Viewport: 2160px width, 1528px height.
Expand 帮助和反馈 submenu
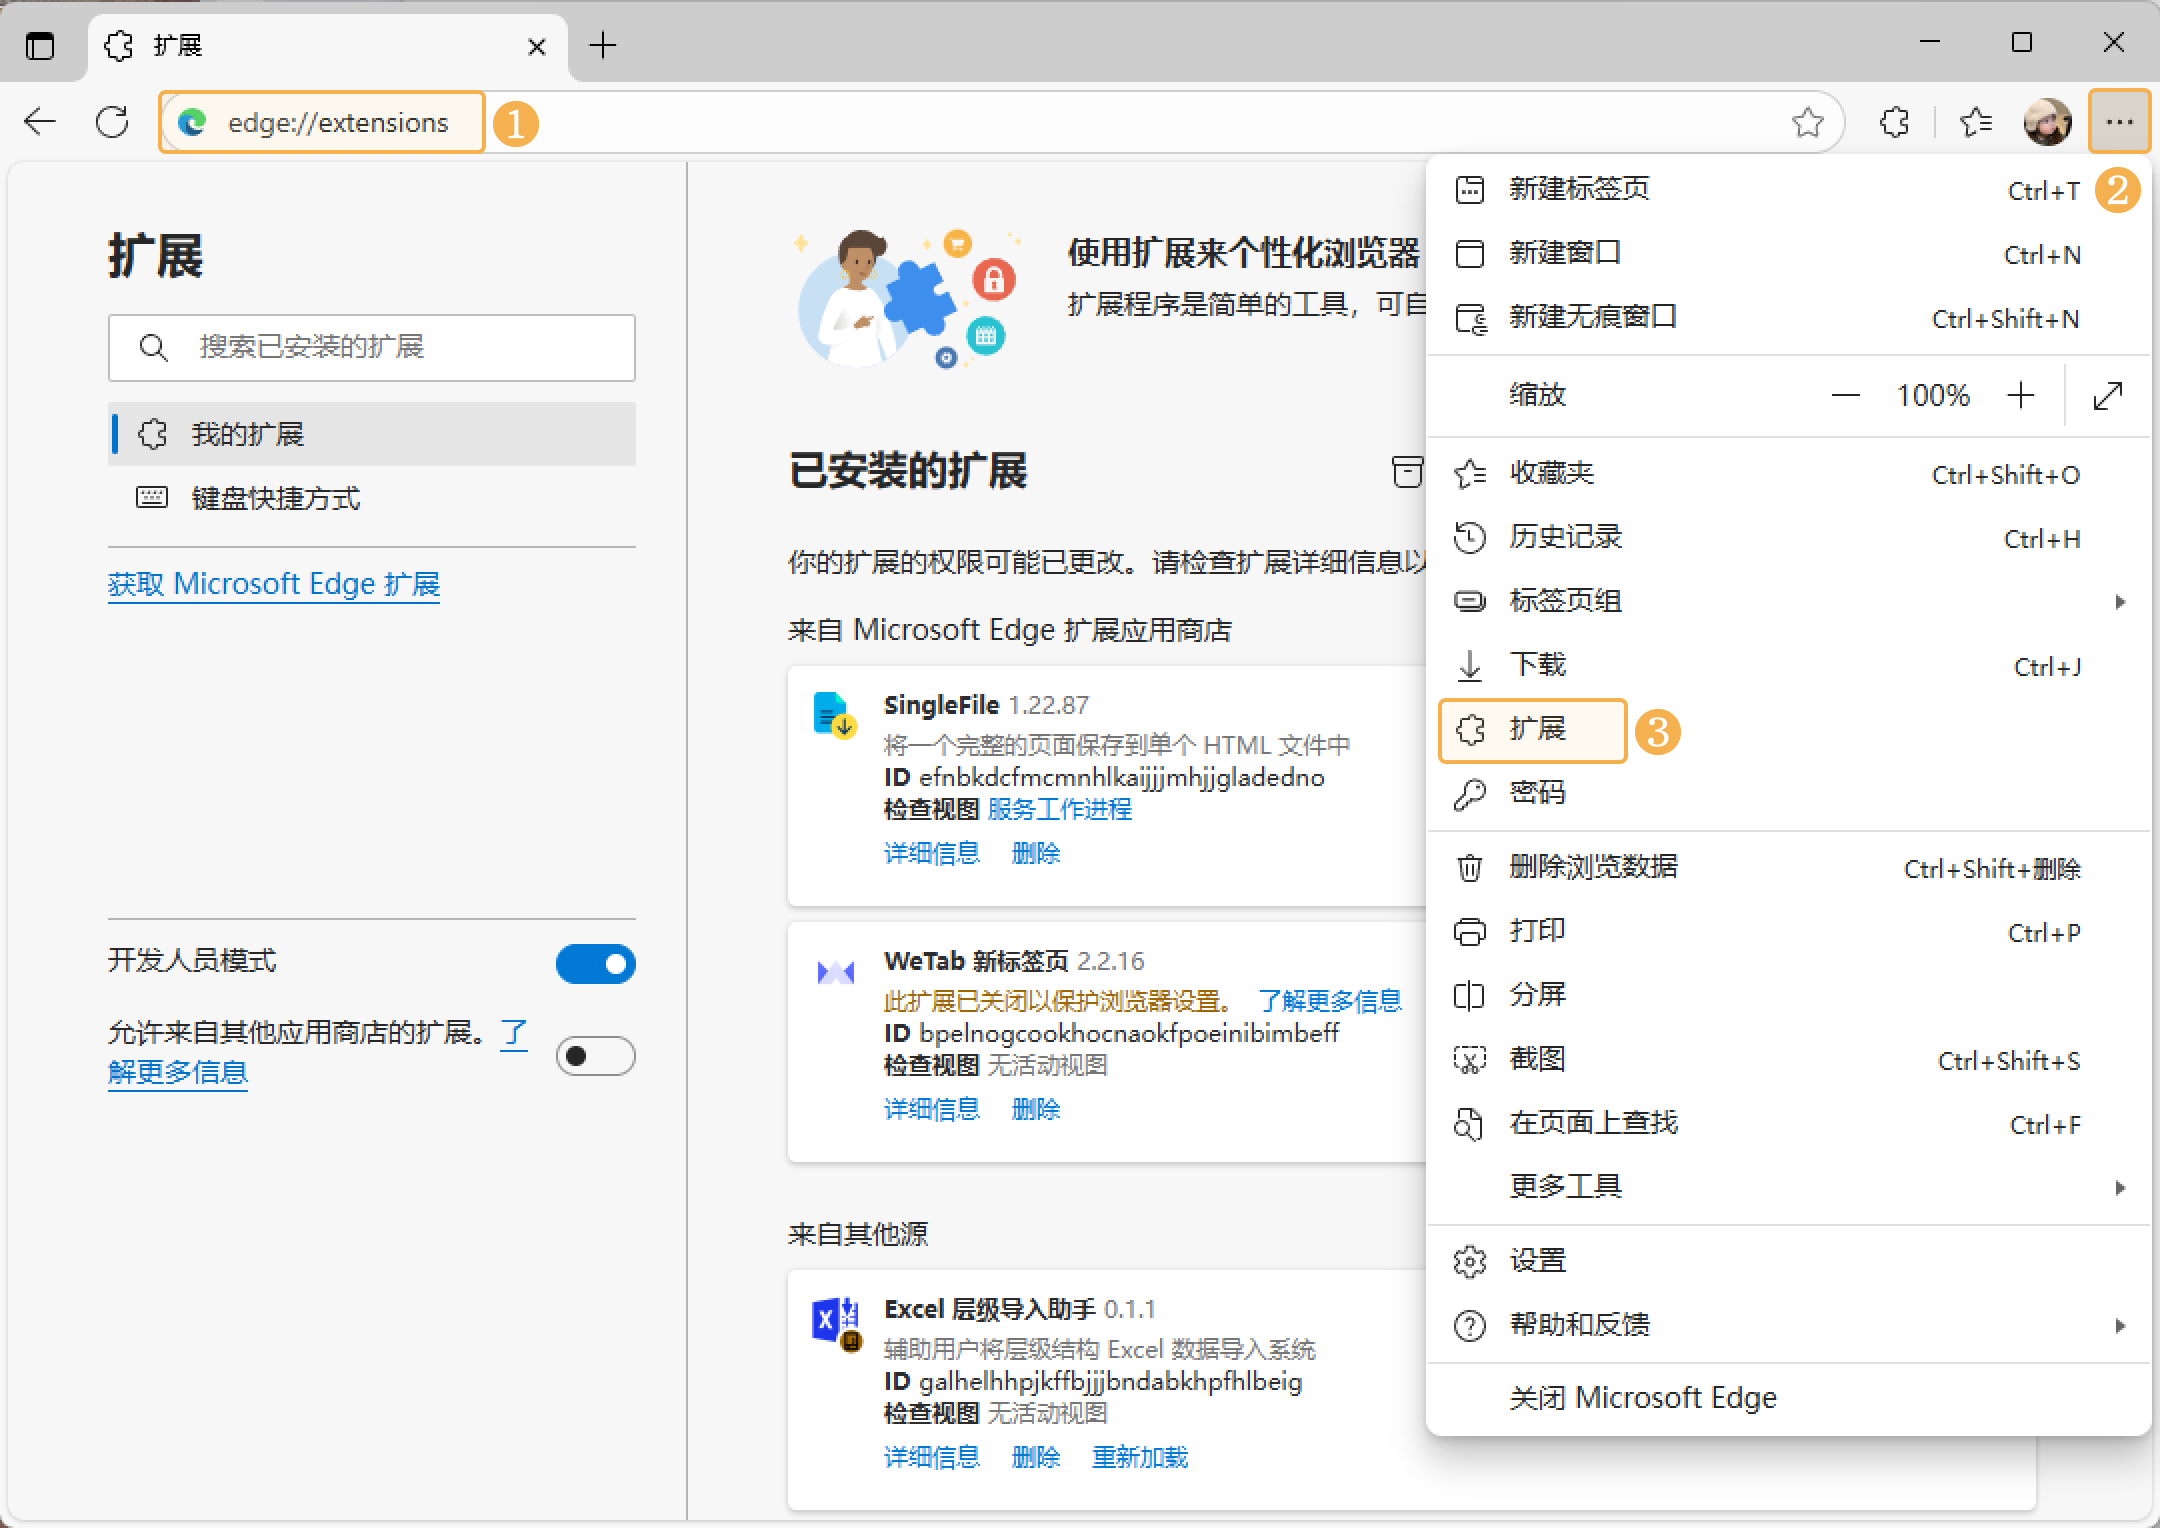[x=1788, y=1326]
